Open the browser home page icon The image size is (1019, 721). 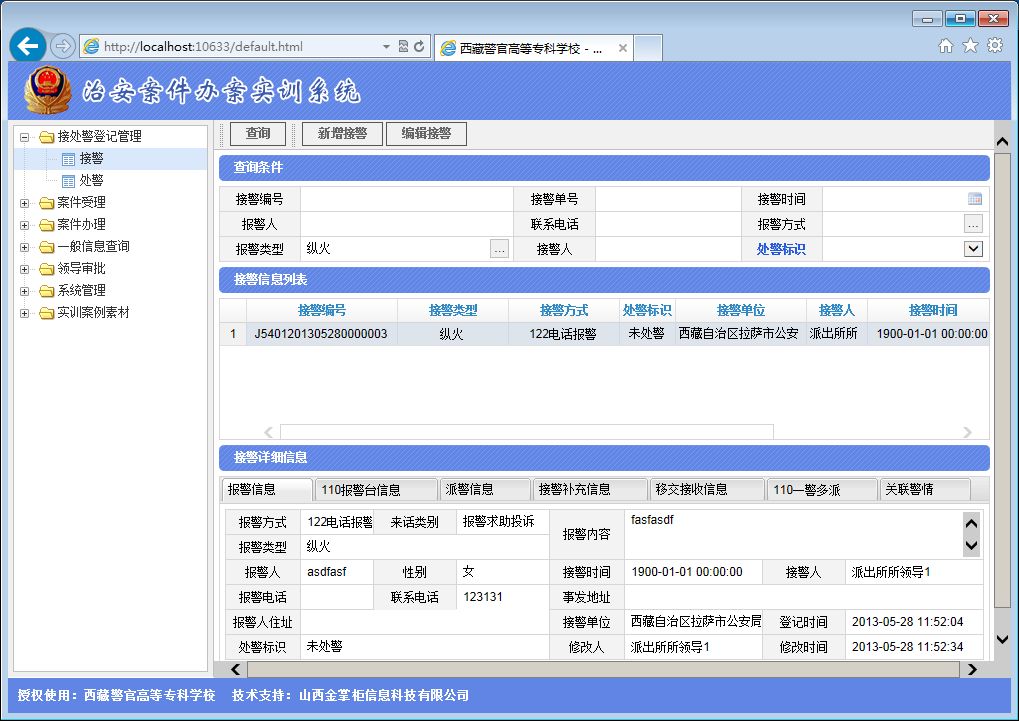946,46
